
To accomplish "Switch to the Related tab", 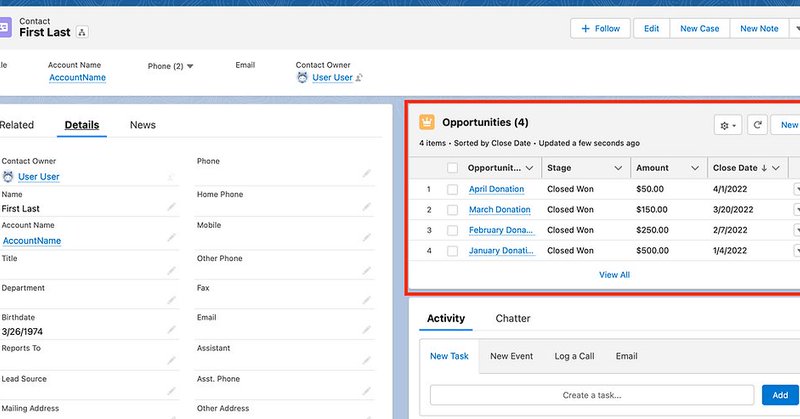I will pyautogui.click(x=16, y=125).
